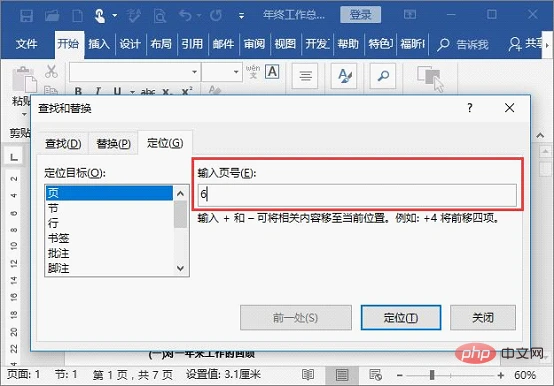Click the 关闭 button in the dialog
Viewport: 554px width, 386px height.
[483, 318]
